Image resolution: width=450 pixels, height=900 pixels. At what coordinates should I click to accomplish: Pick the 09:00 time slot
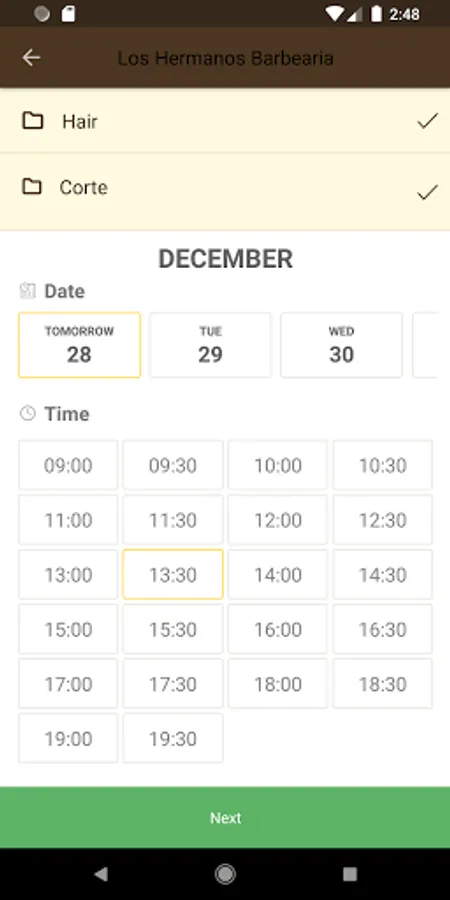[68, 465]
